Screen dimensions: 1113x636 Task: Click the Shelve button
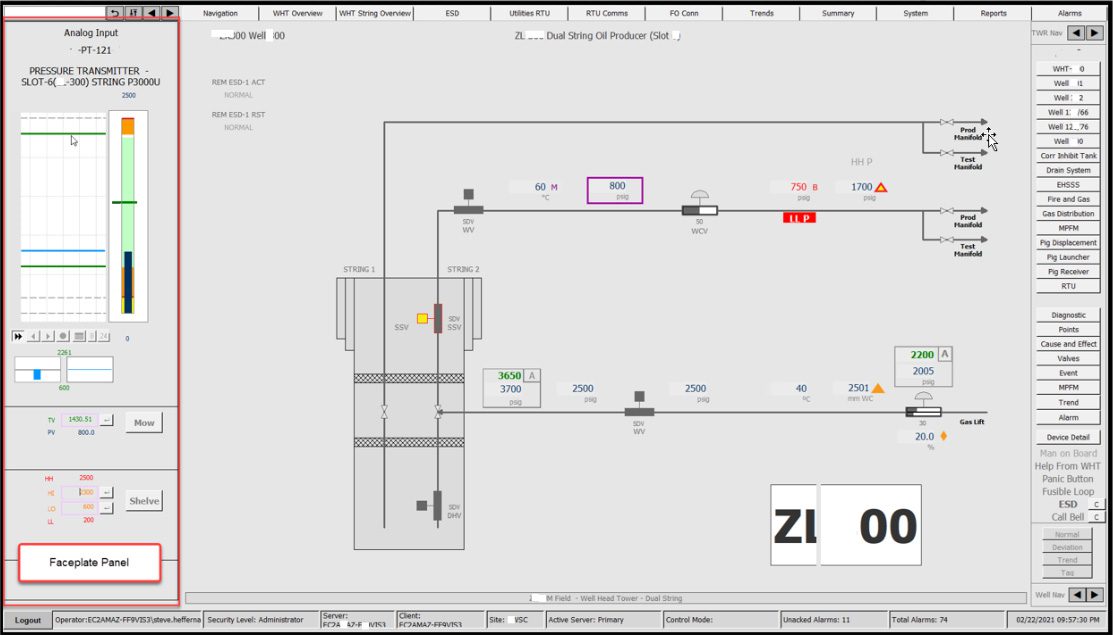[x=144, y=501]
